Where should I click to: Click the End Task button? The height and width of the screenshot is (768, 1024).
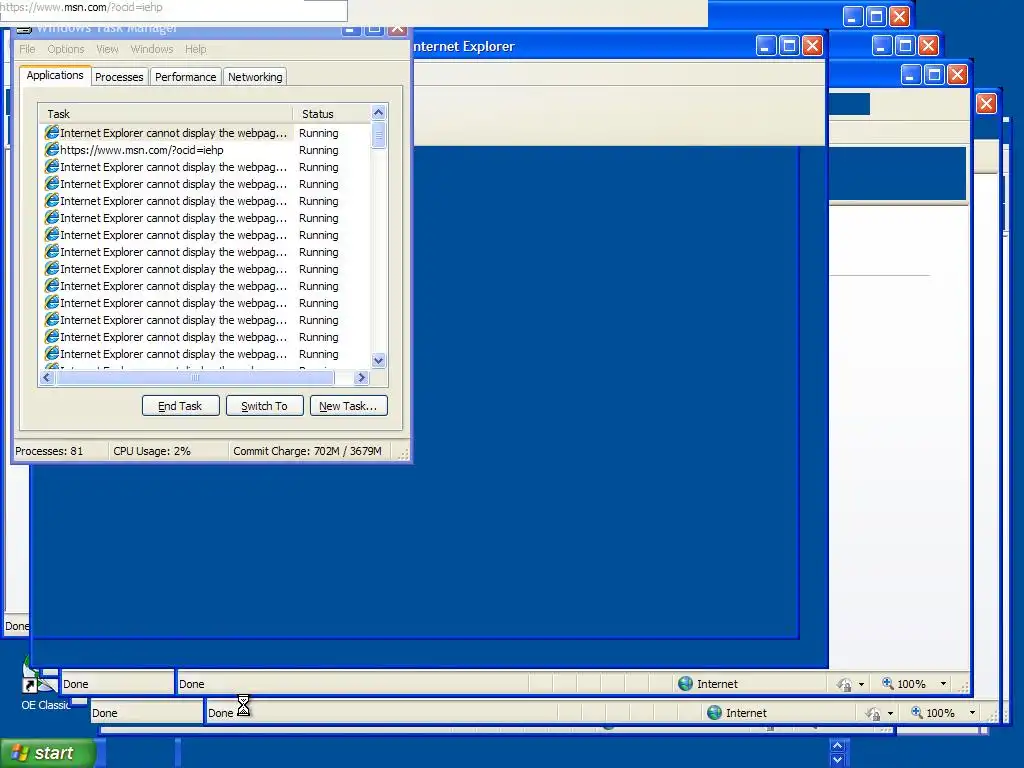pyautogui.click(x=180, y=406)
